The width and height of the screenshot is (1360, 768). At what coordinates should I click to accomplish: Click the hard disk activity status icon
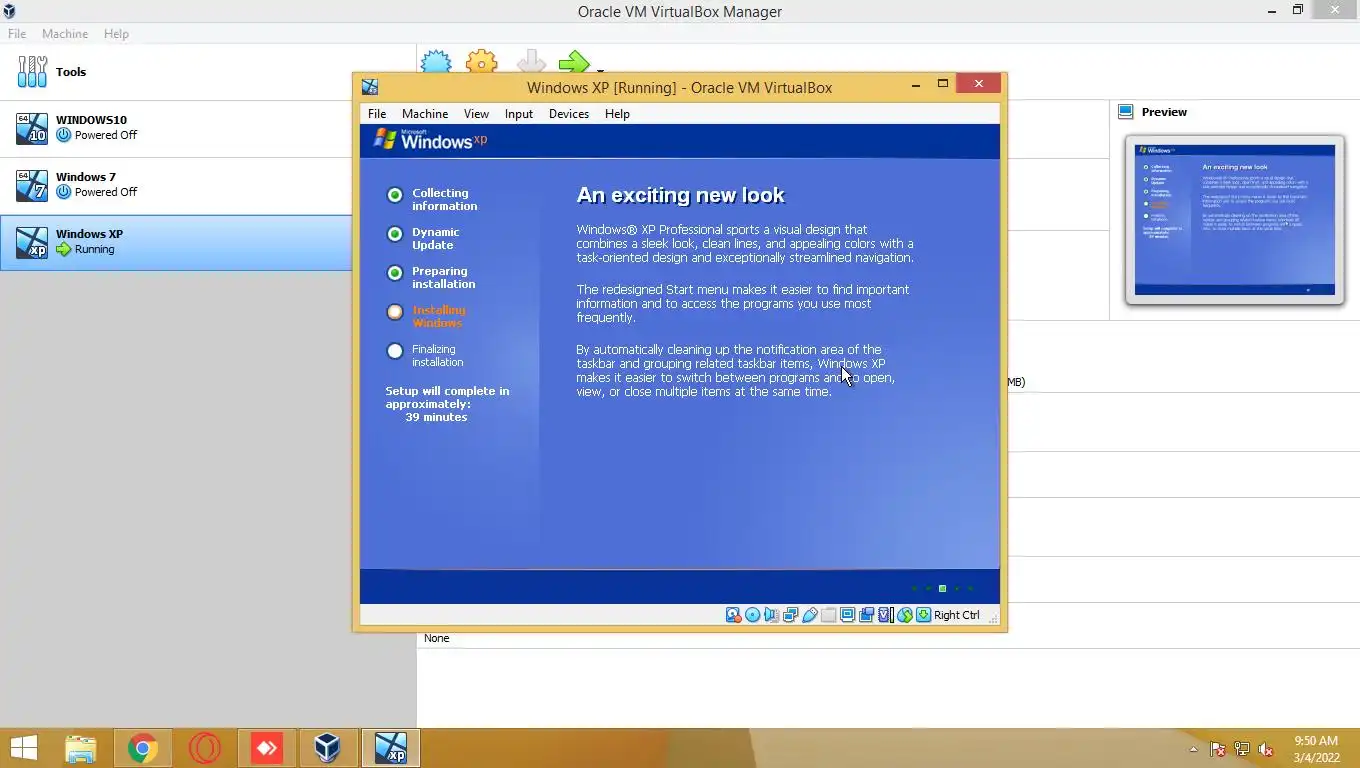pyautogui.click(x=733, y=615)
